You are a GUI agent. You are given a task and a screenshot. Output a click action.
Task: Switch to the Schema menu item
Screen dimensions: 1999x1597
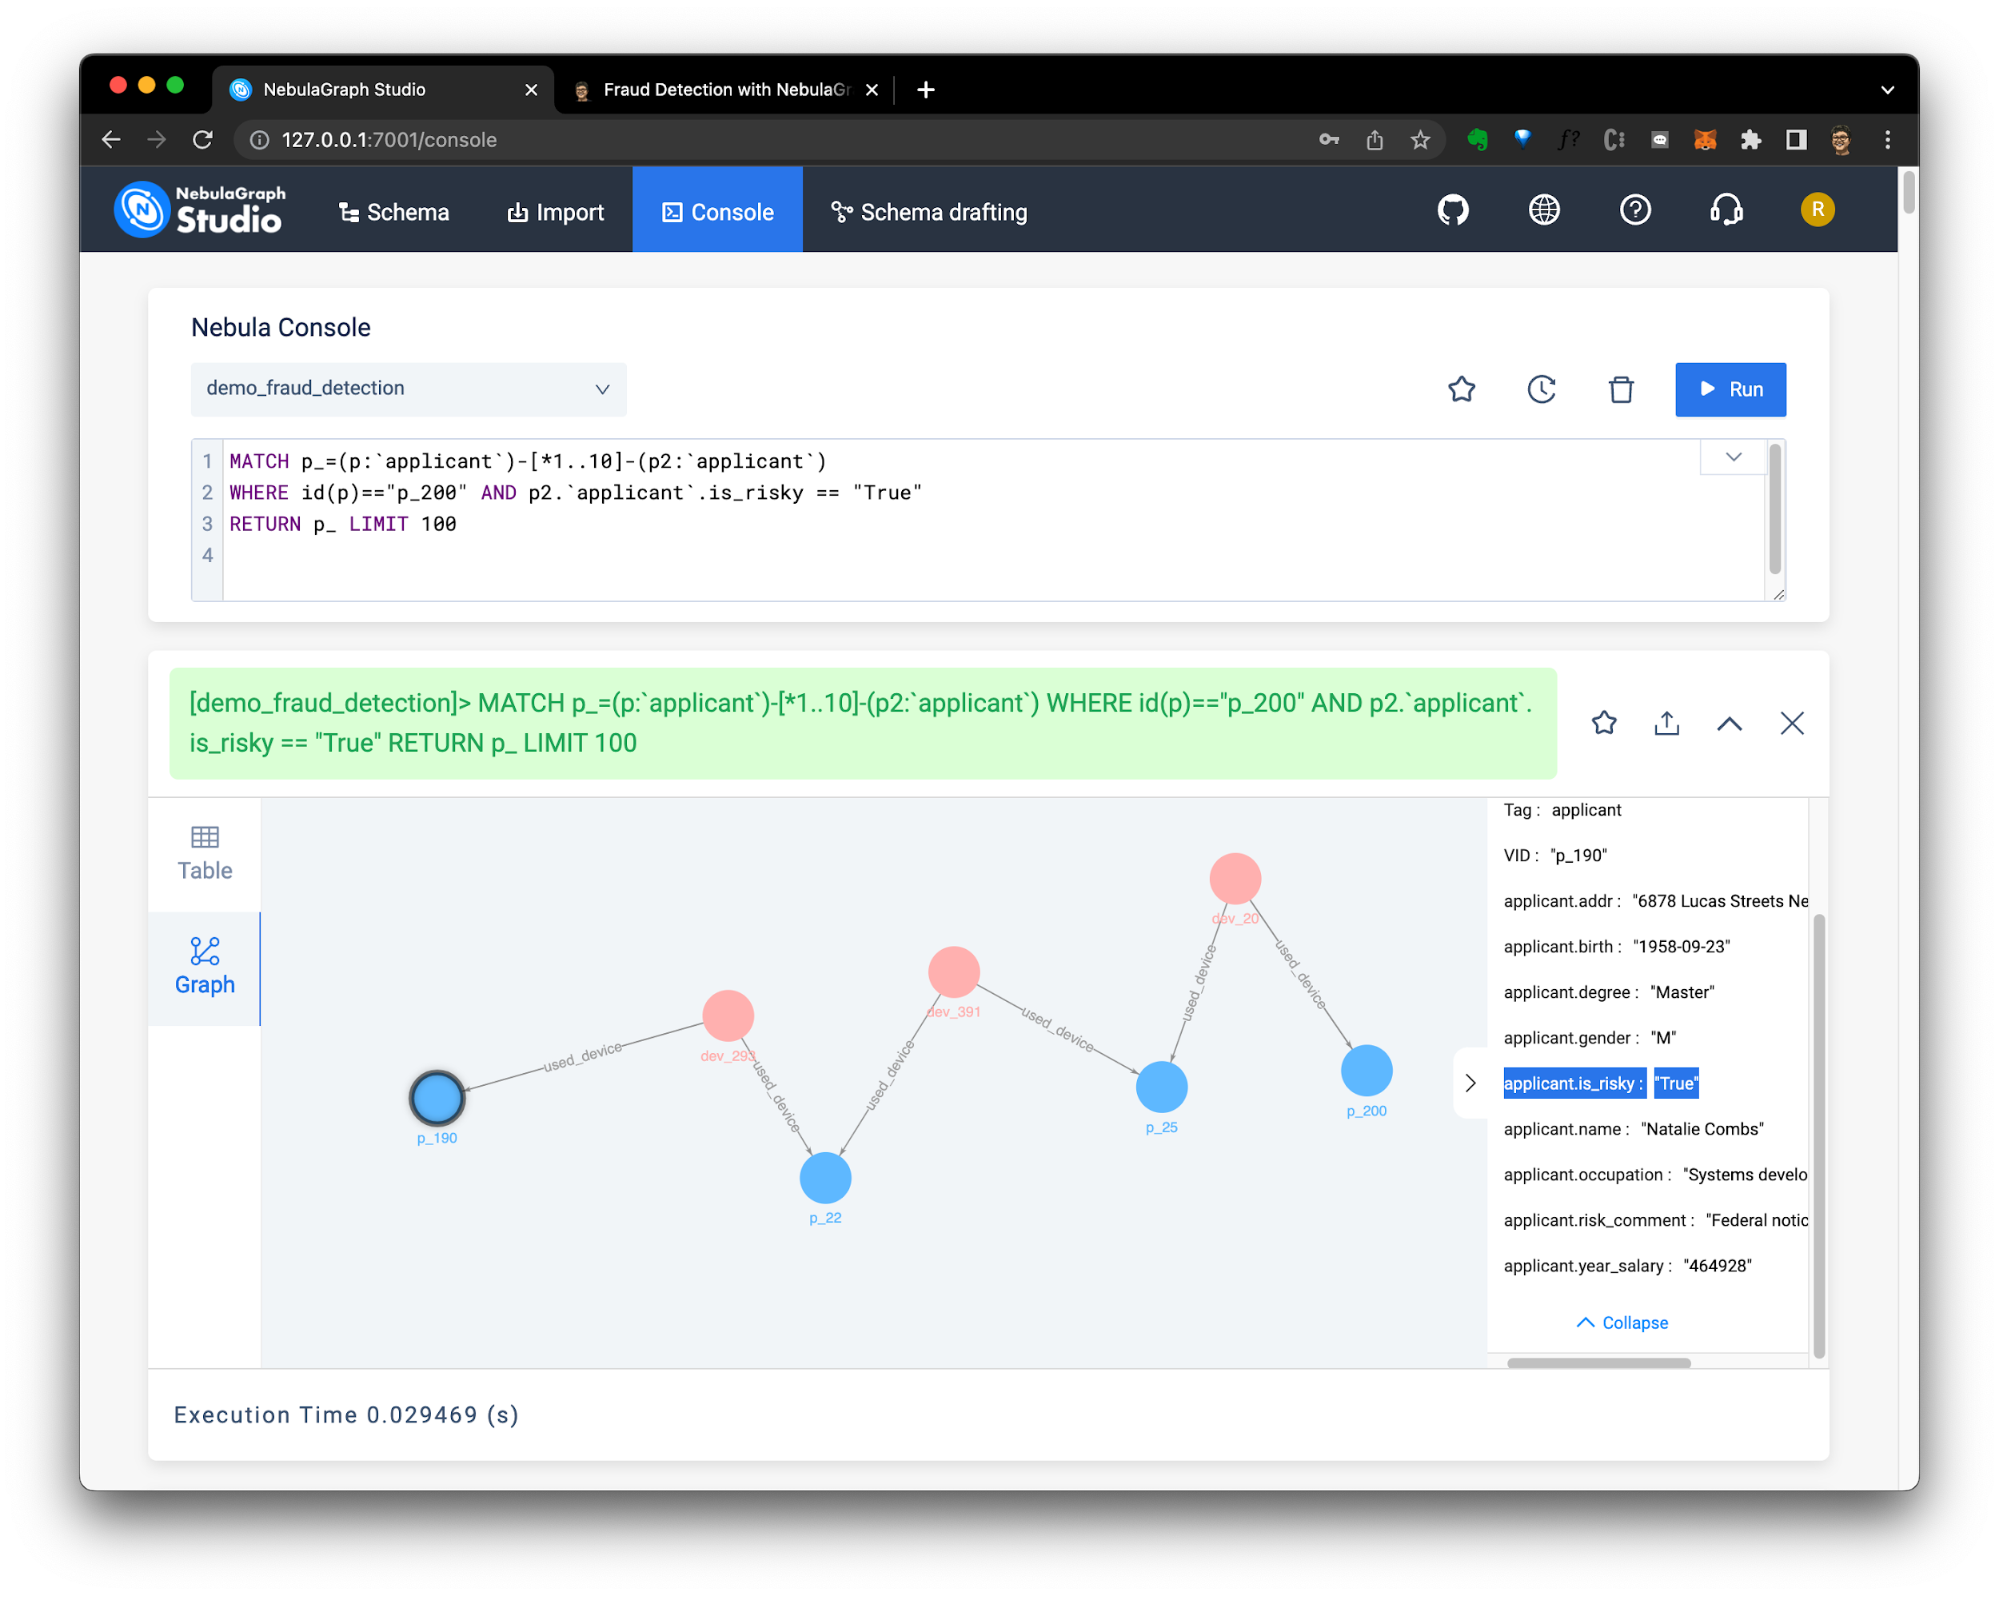point(393,211)
